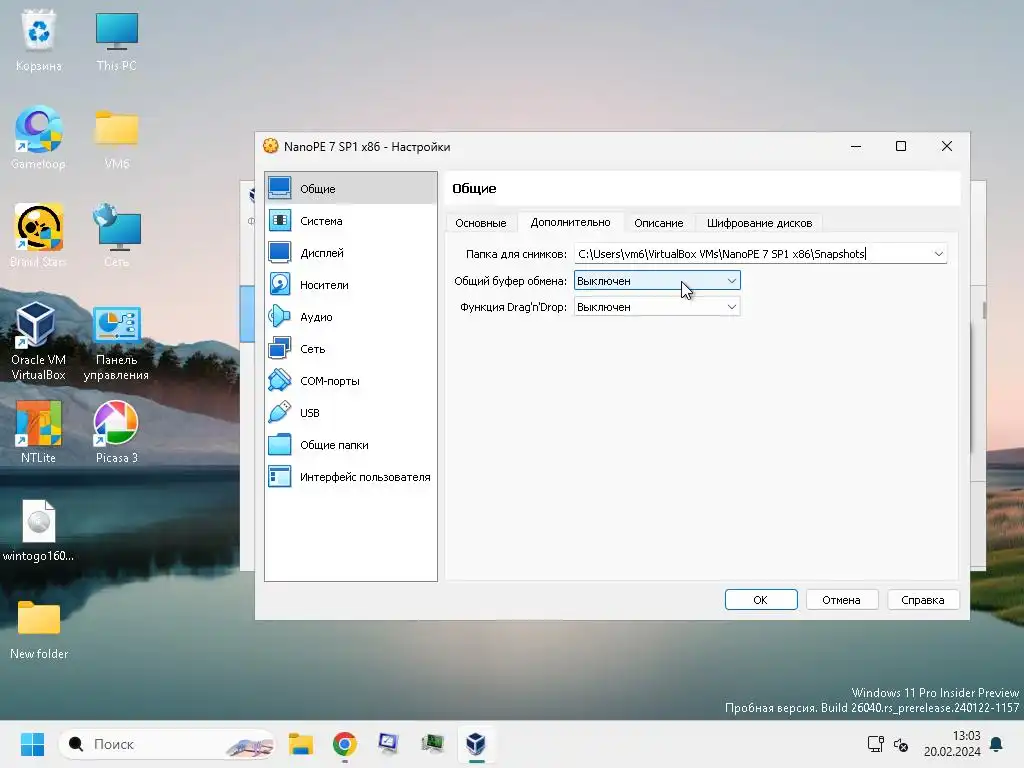Click the VirtualBox taskbar icon

pos(476,744)
